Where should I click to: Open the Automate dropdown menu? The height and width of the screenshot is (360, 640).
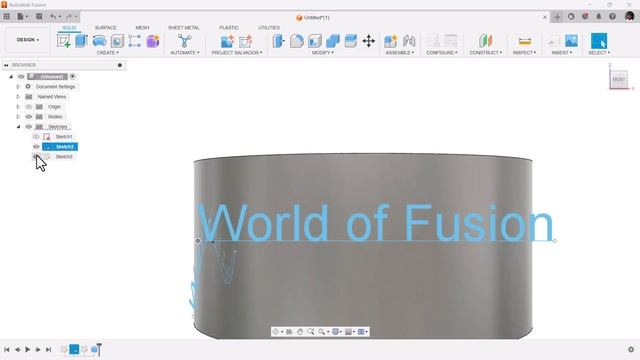[184, 53]
